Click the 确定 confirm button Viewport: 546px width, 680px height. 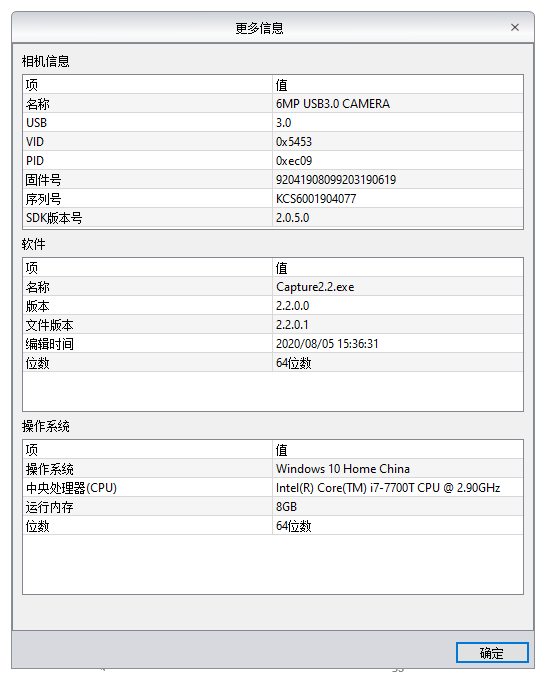492,652
